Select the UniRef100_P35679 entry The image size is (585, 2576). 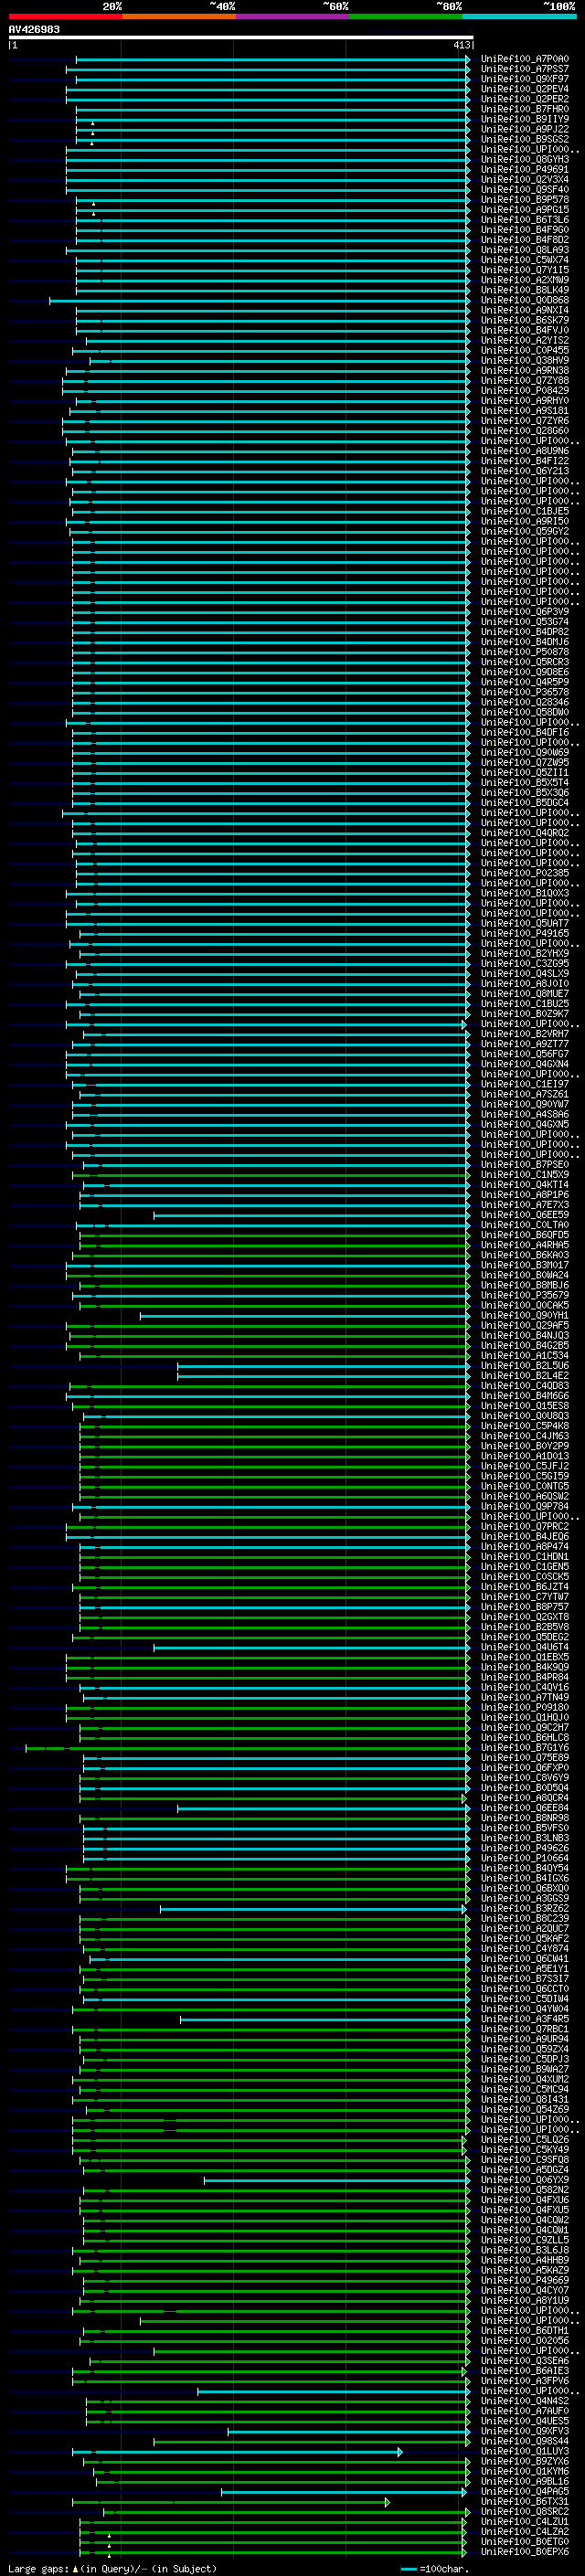coord(524,1295)
